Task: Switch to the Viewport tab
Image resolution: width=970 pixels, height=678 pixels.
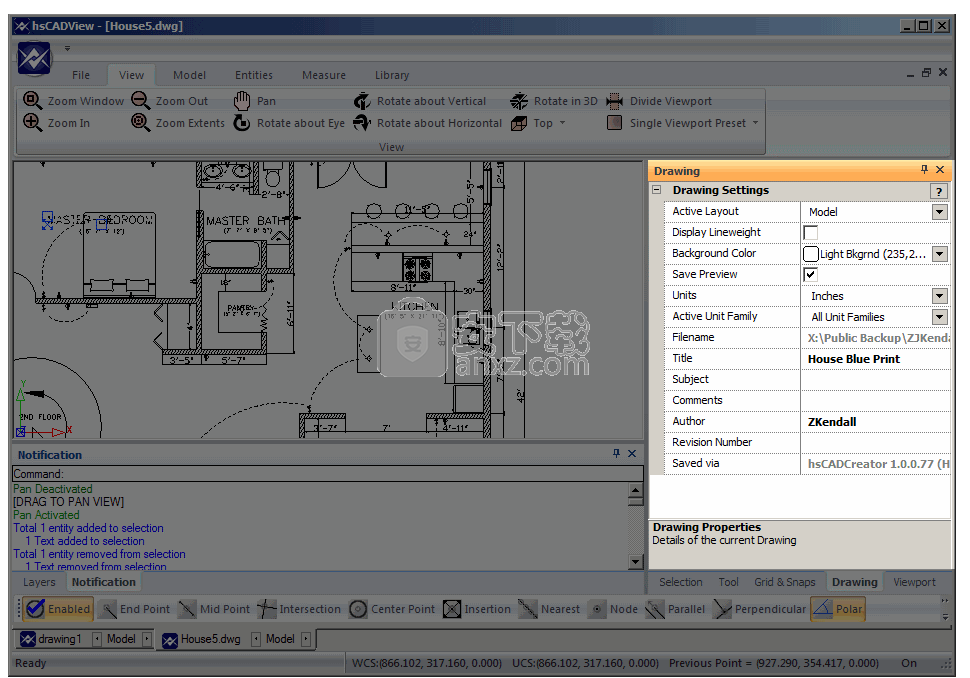Action: pyautogui.click(x=914, y=582)
